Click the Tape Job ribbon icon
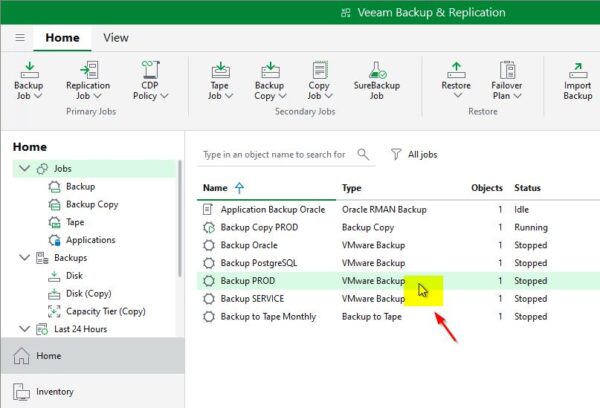This screenshot has width=600, height=408. pos(220,70)
